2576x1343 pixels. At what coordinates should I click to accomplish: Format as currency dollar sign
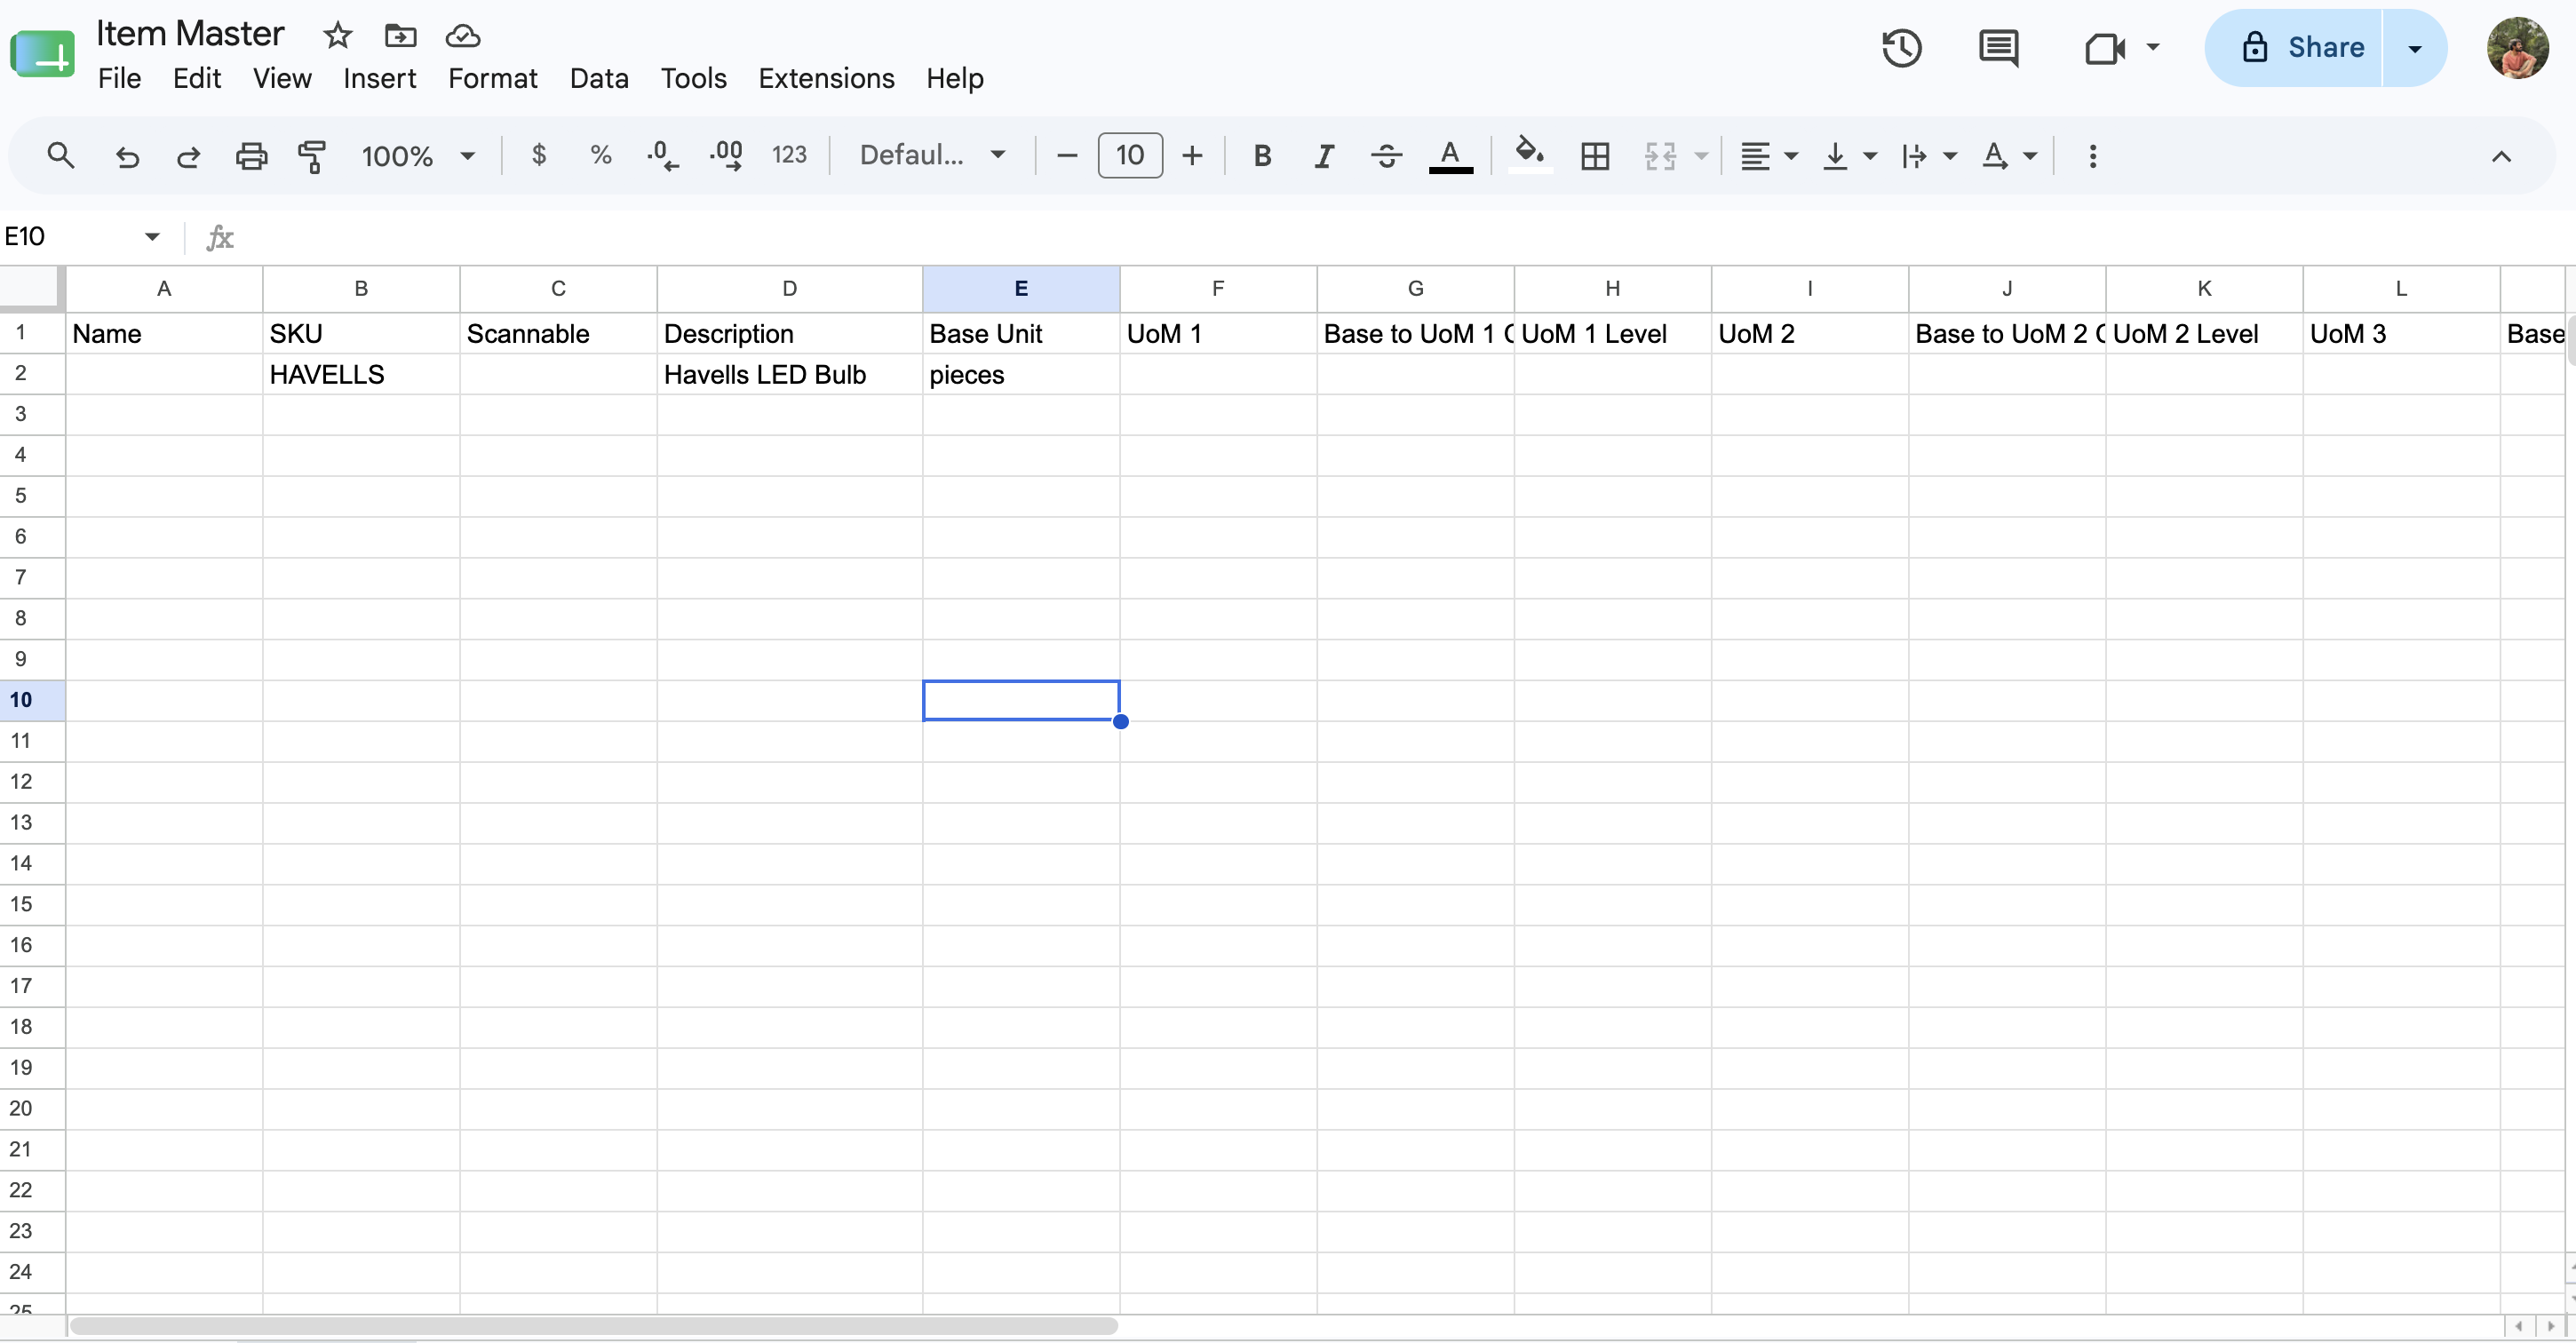539,155
